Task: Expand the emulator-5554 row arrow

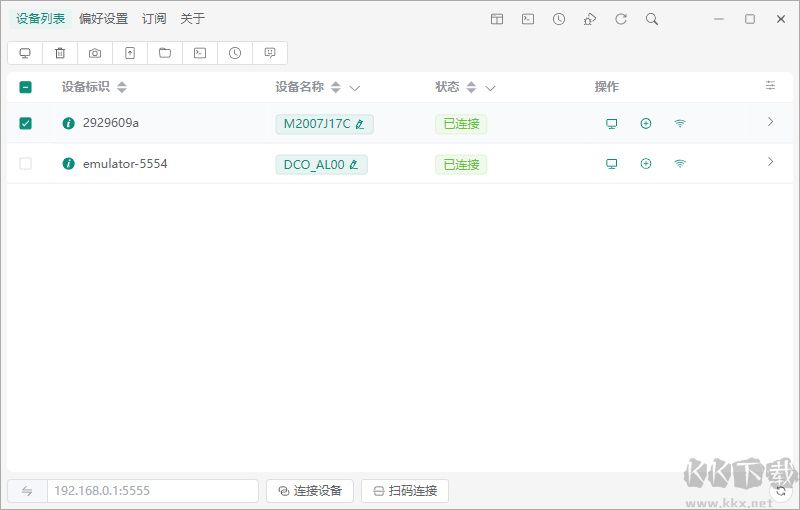Action: (770, 162)
